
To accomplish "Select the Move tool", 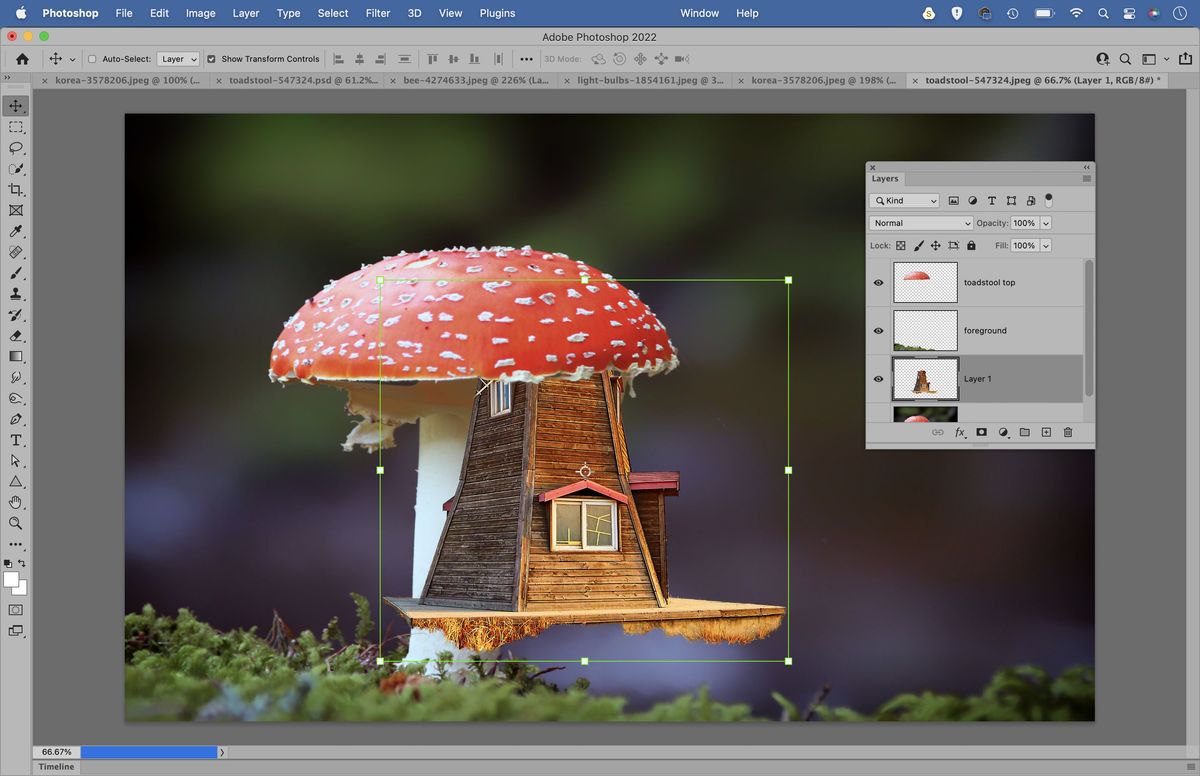I will pyautogui.click(x=15, y=104).
